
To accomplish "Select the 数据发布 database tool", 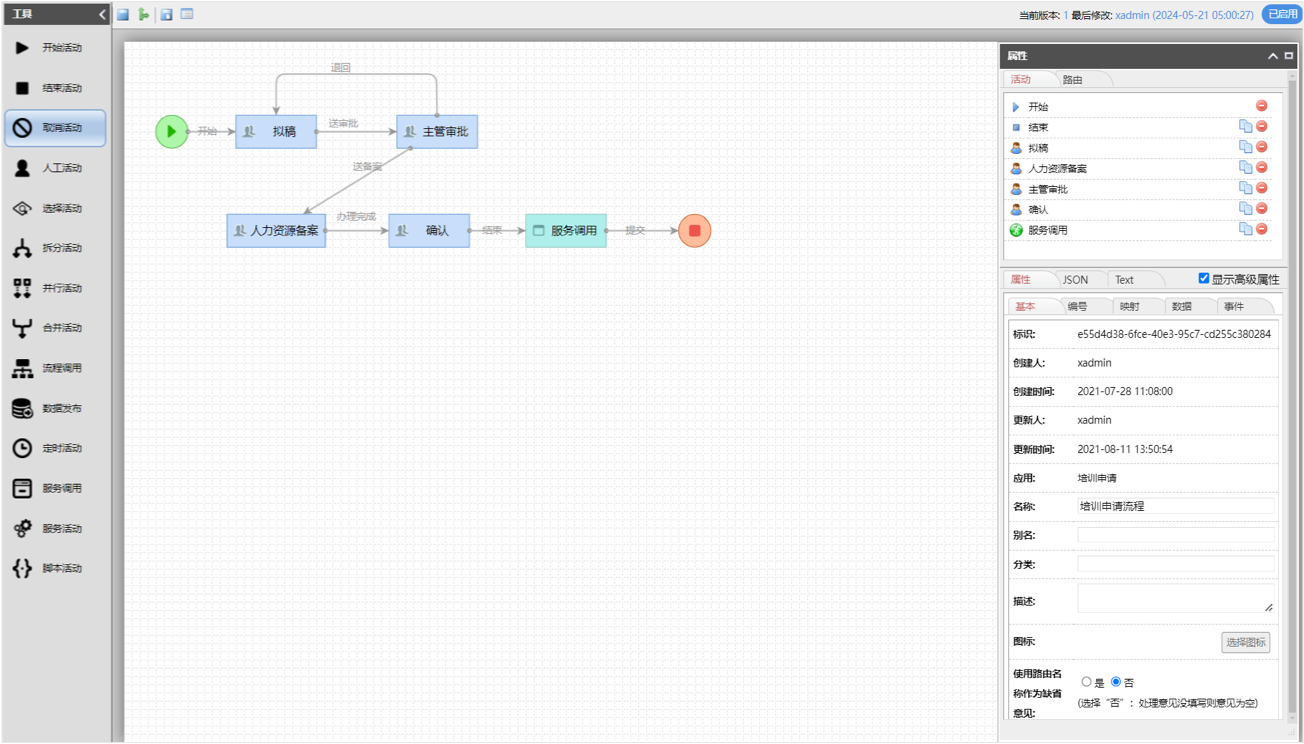I will (56, 408).
